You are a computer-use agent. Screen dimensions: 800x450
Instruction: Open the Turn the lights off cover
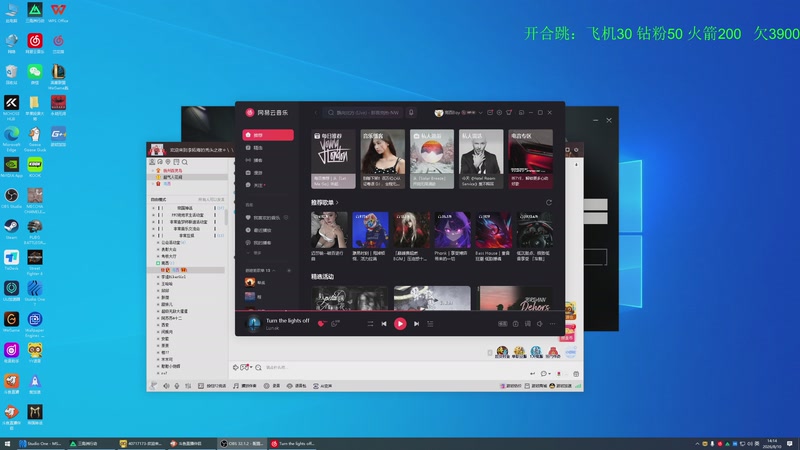pos(254,323)
